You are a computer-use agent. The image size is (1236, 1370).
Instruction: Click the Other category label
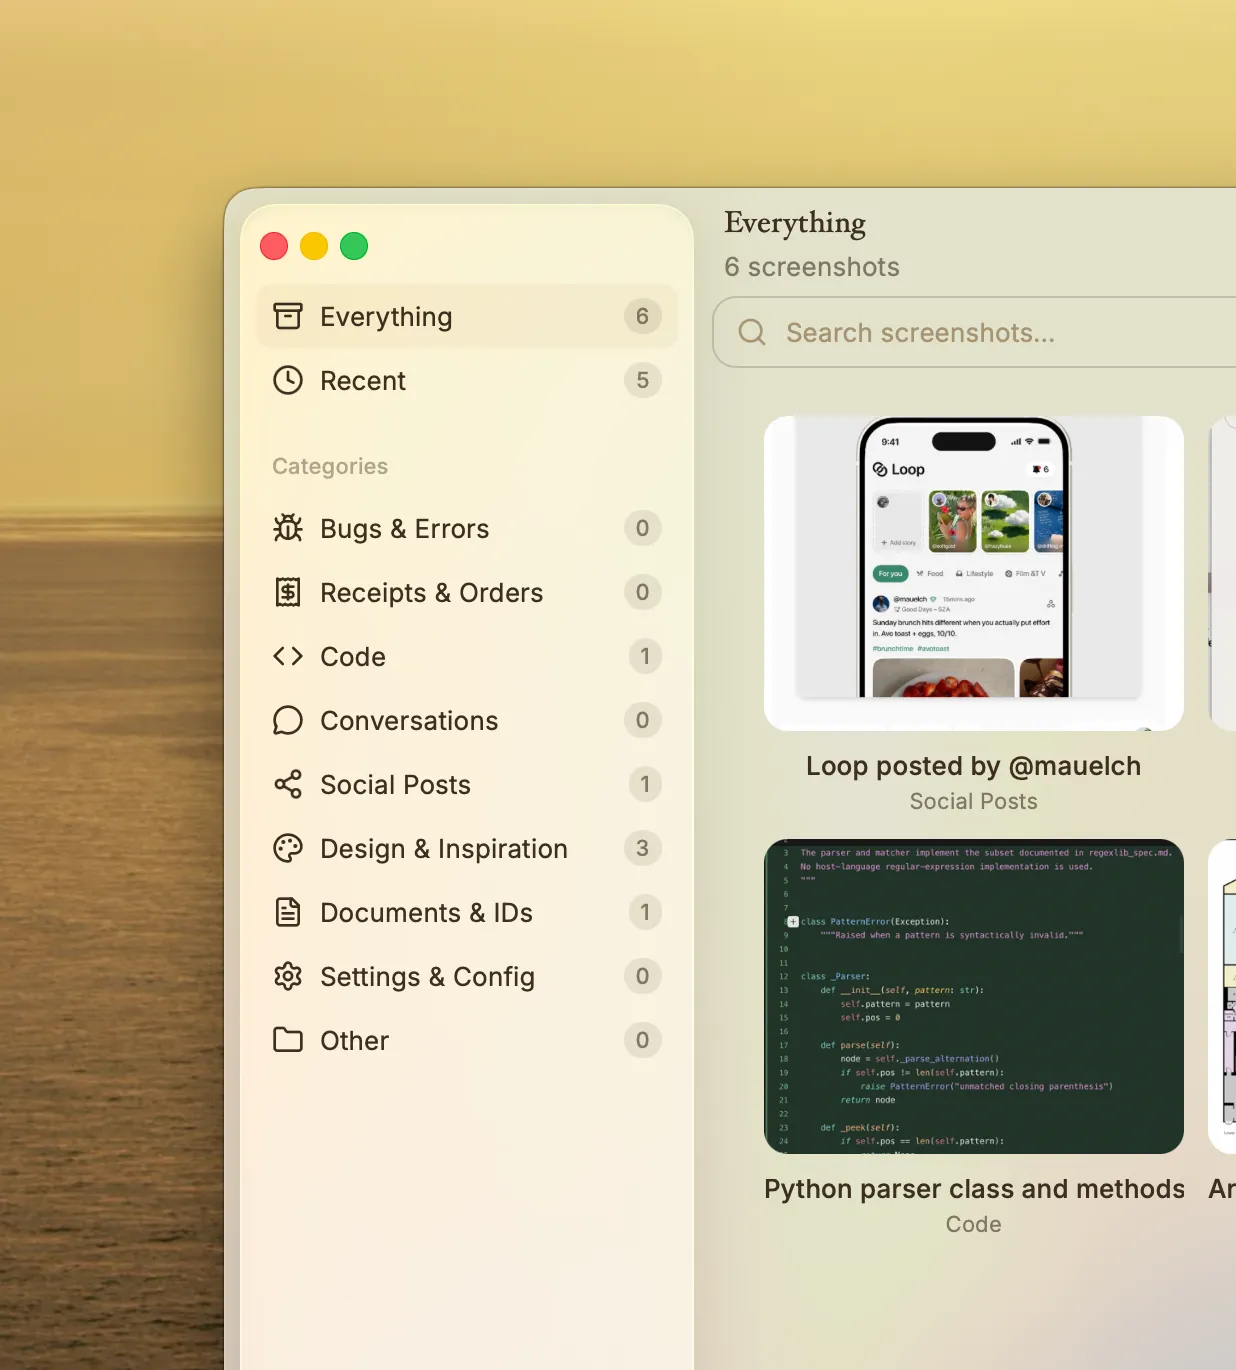355,1041
